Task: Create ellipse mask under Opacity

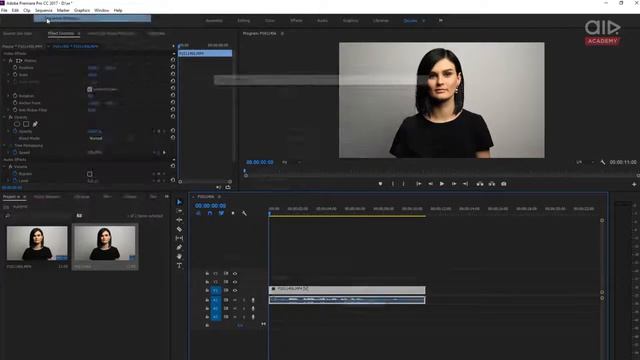Action: tap(17, 124)
